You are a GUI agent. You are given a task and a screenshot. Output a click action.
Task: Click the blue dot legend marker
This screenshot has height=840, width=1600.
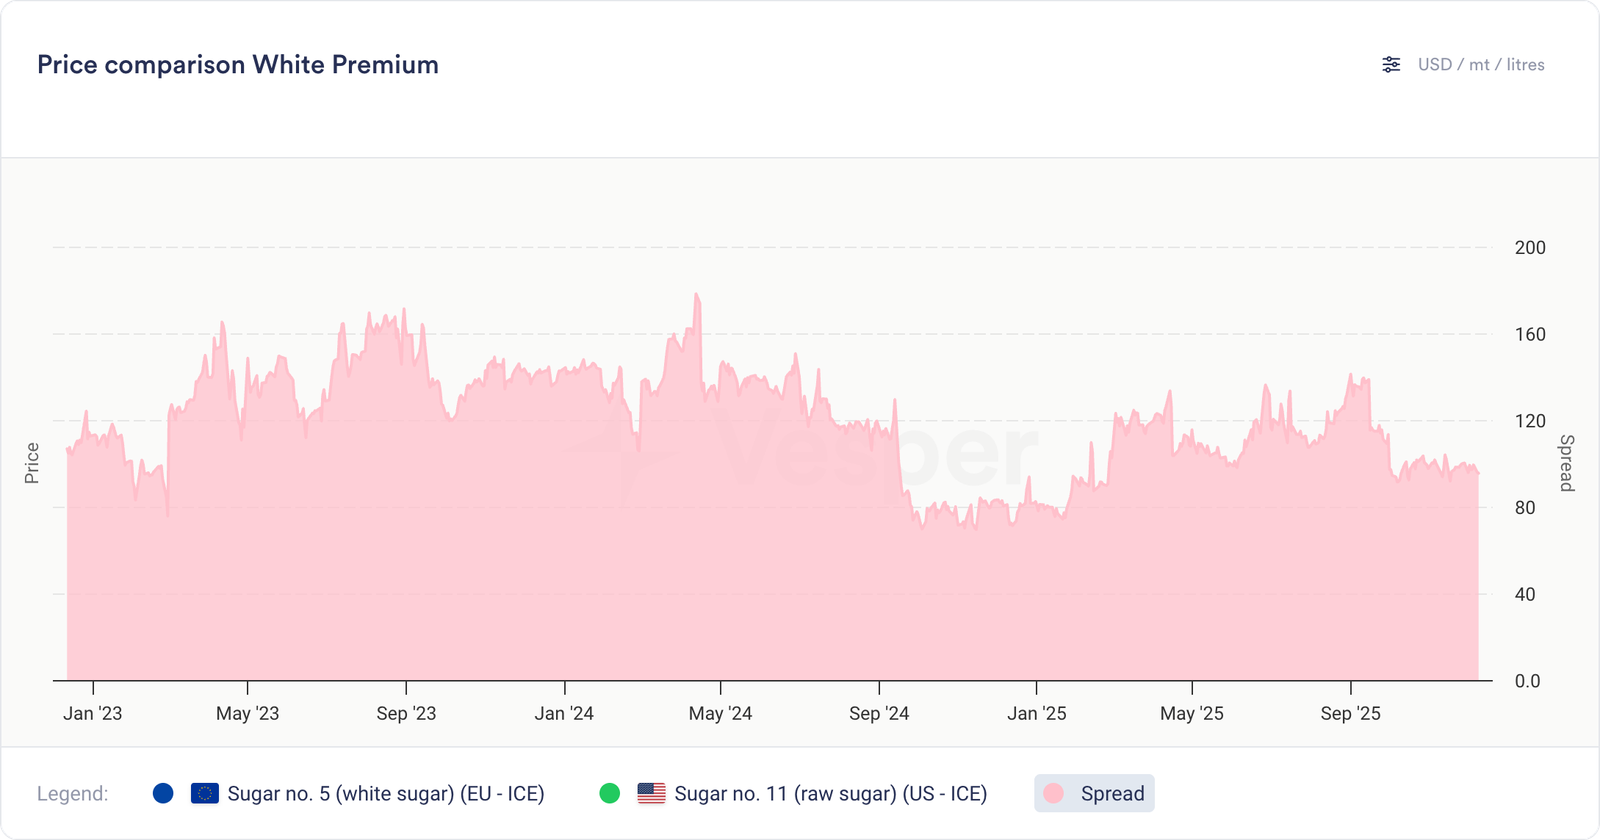pyautogui.click(x=163, y=794)
